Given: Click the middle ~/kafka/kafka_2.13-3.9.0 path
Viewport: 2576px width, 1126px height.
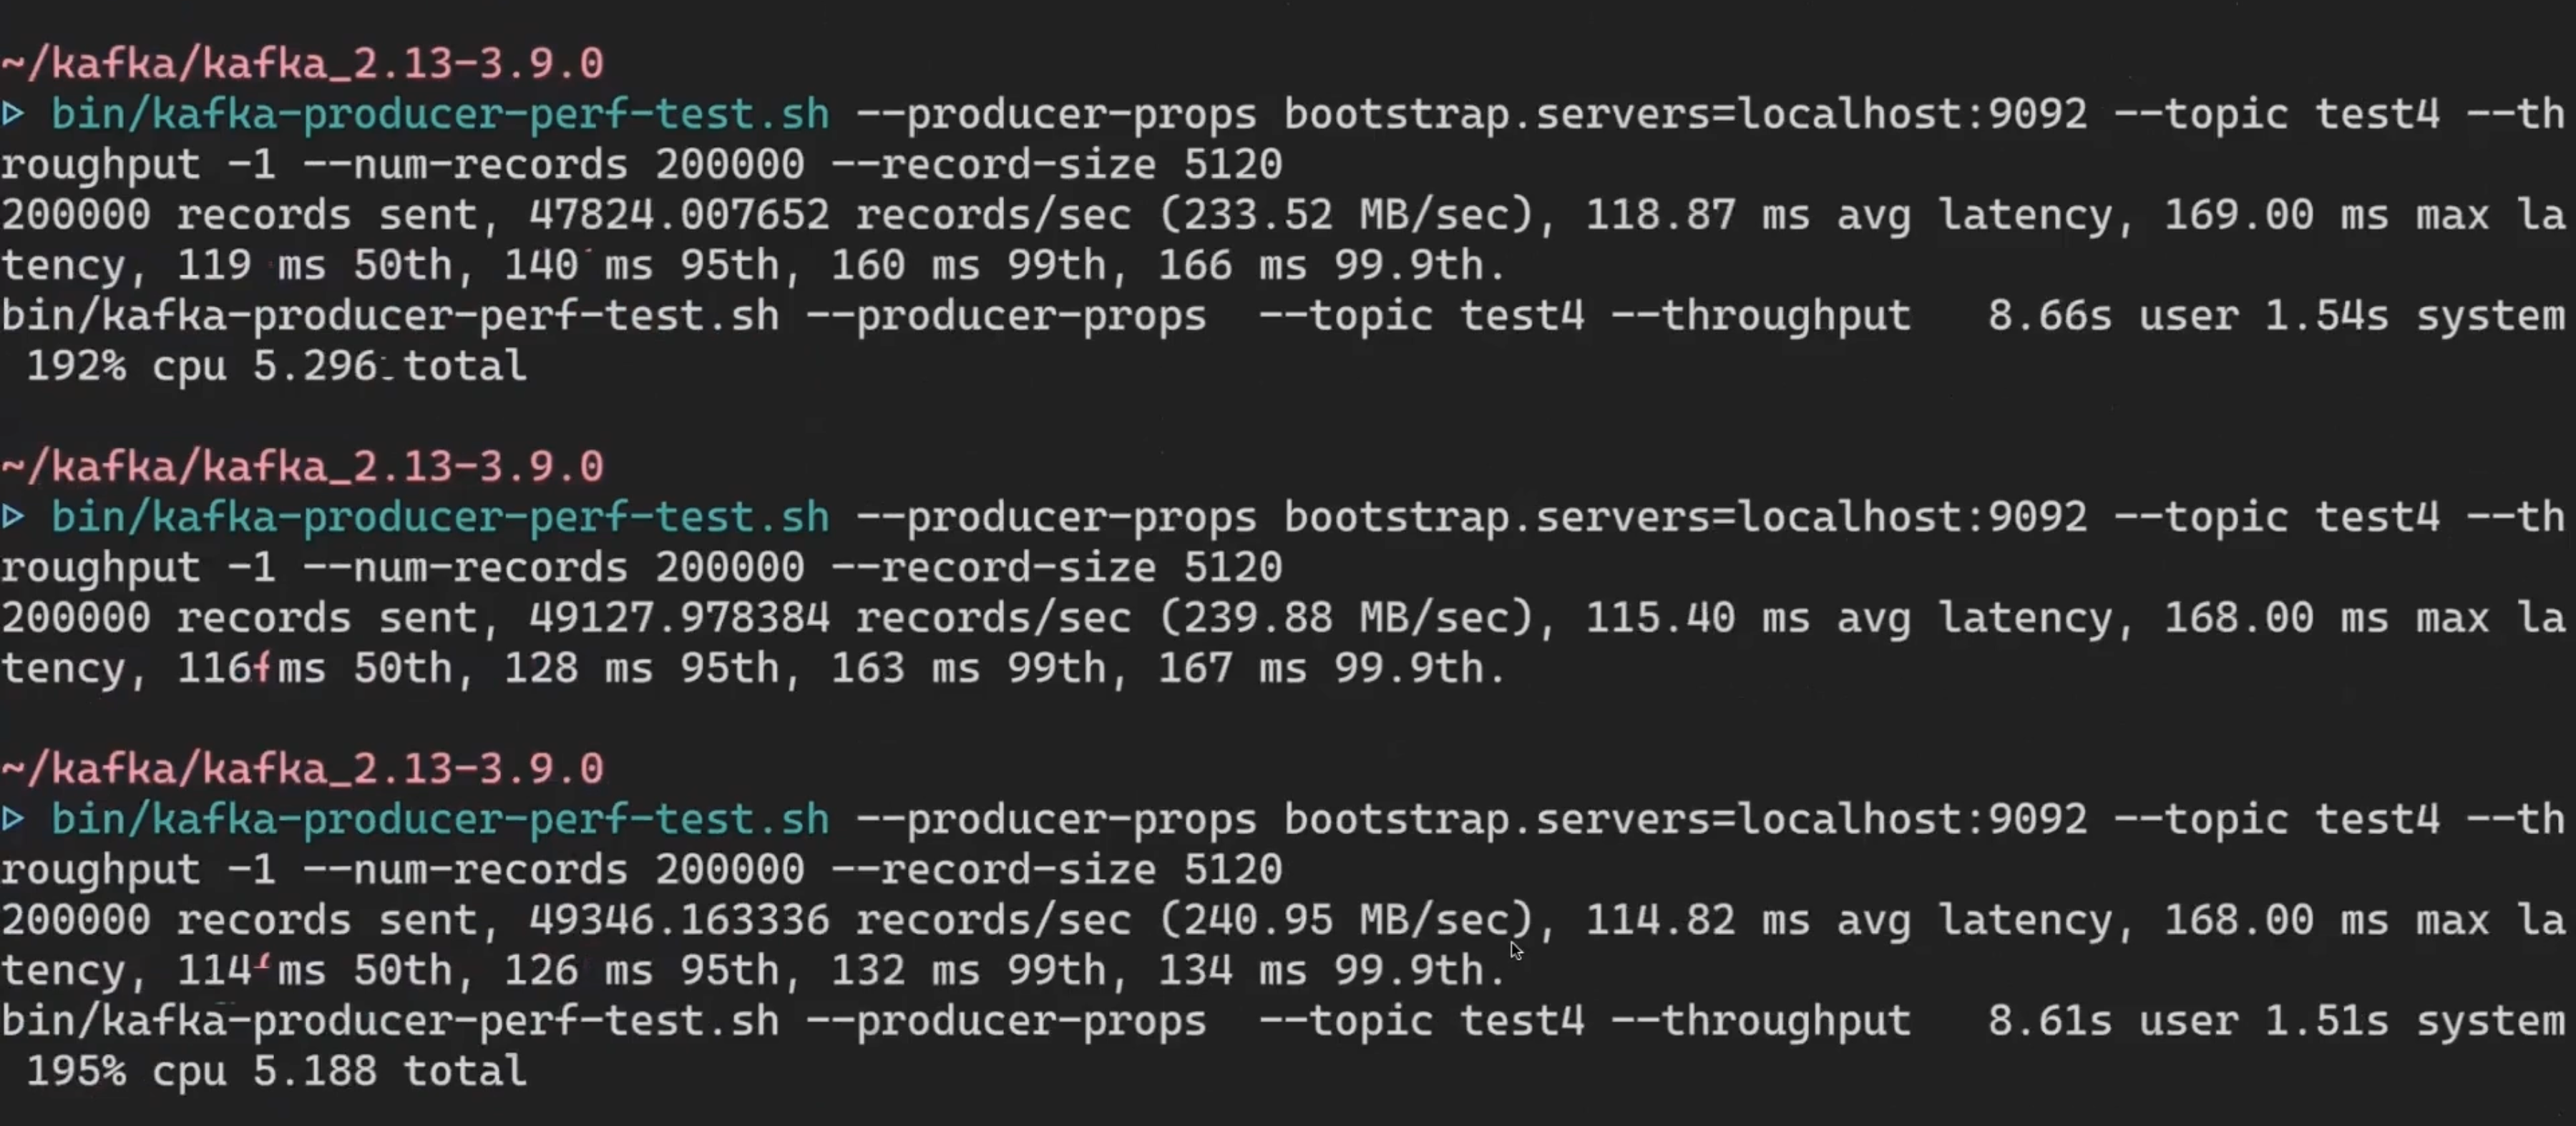Looking at the screenshot, I should (x=300, y=465).
